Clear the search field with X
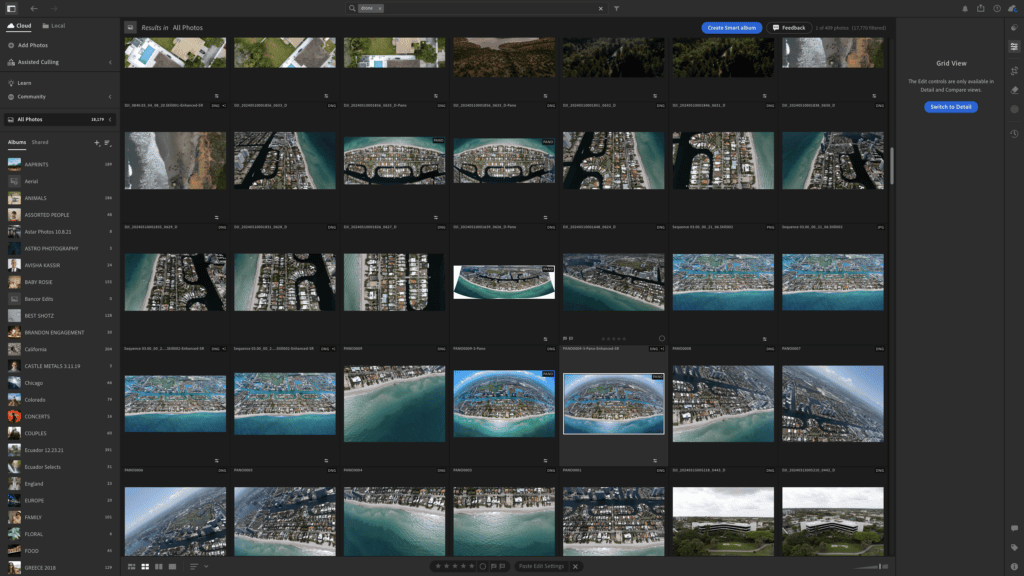 [x=601, y=8]
